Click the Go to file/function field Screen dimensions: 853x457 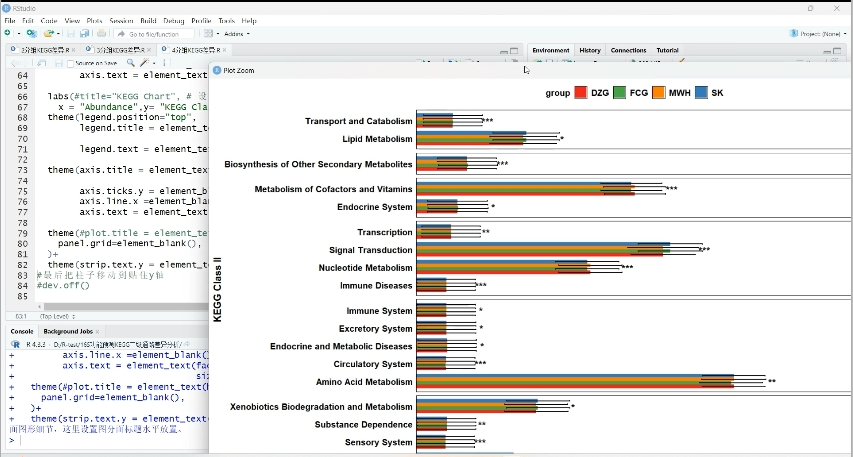tap(154, 34)
